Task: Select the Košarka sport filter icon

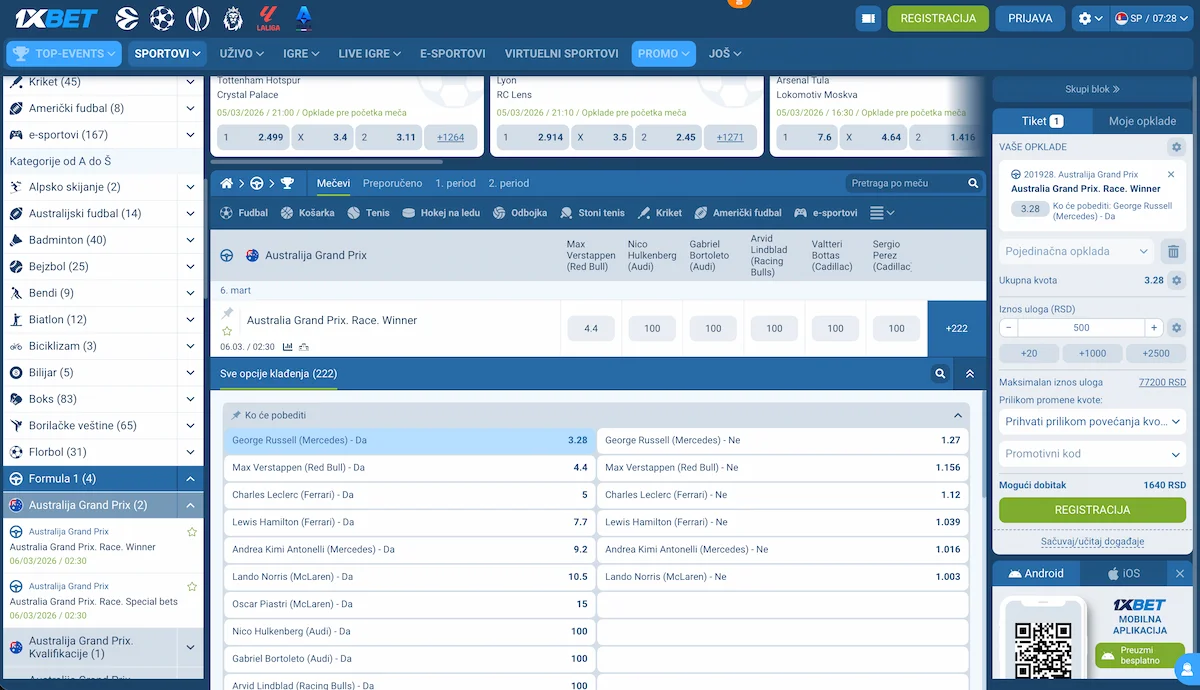Action: point(287,213)
